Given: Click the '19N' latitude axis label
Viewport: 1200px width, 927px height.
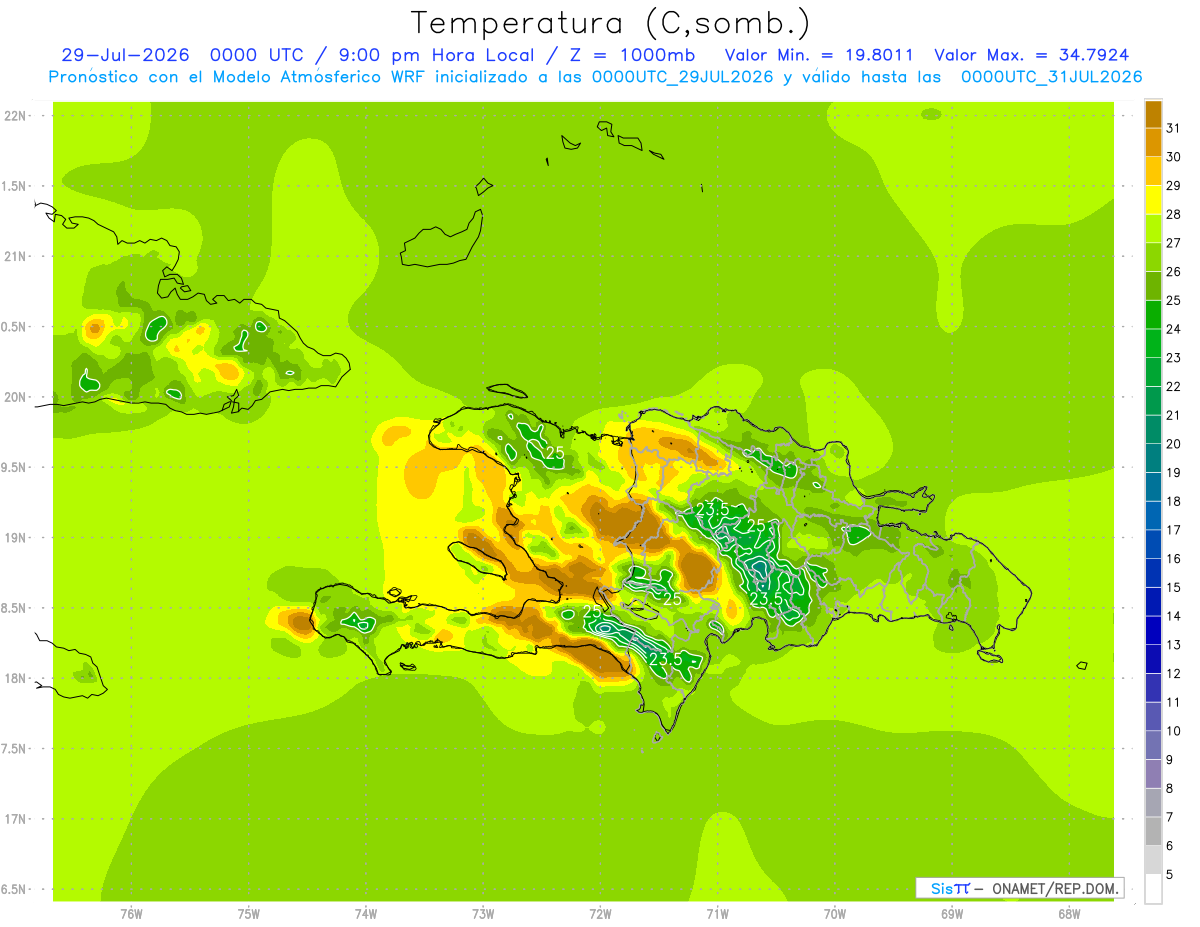Looking at the screenshot, I should tap(16, 537).
